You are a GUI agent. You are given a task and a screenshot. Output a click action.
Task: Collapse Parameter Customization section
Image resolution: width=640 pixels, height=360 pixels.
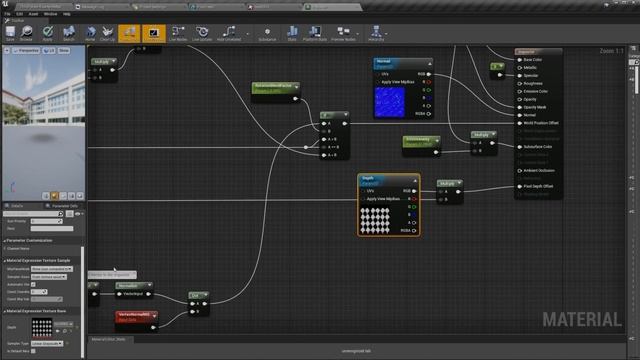pos(4,240)
